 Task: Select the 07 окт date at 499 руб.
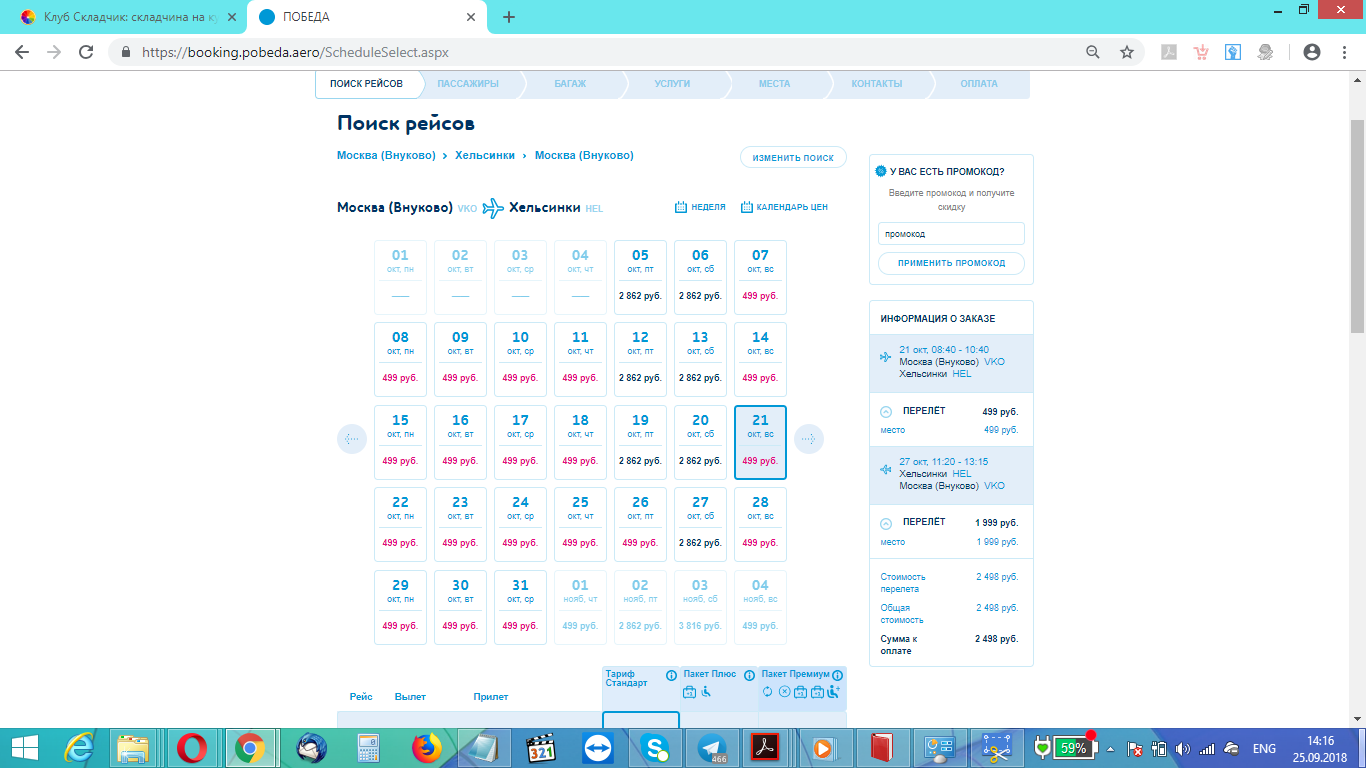click(x=760, y=277)
